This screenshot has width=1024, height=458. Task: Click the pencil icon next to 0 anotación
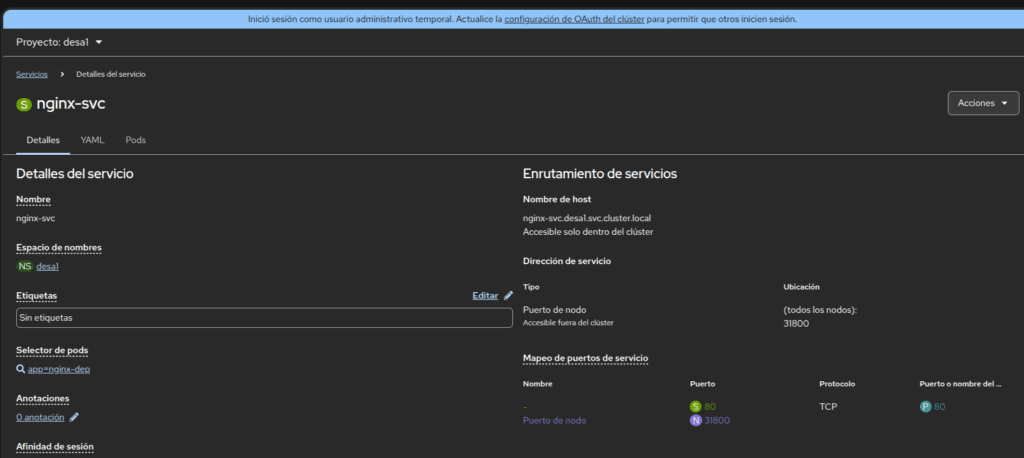coord(74,417)
